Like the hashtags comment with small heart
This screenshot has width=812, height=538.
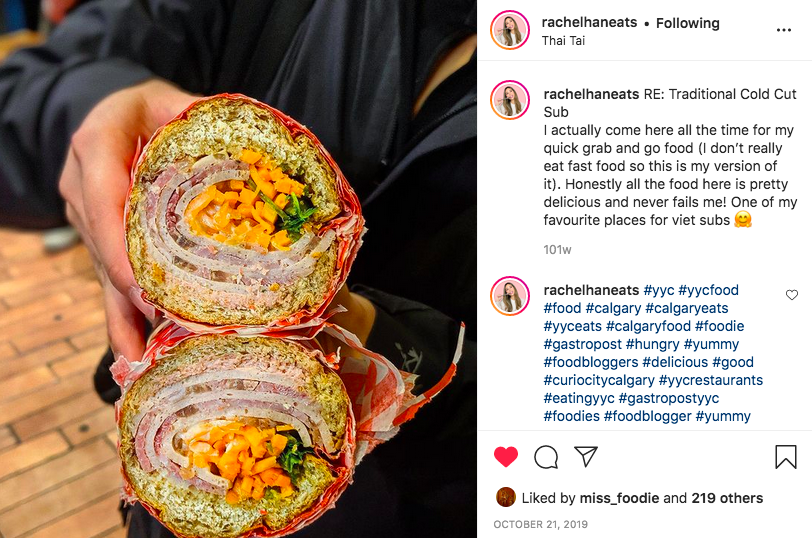(x=792, y=295)
